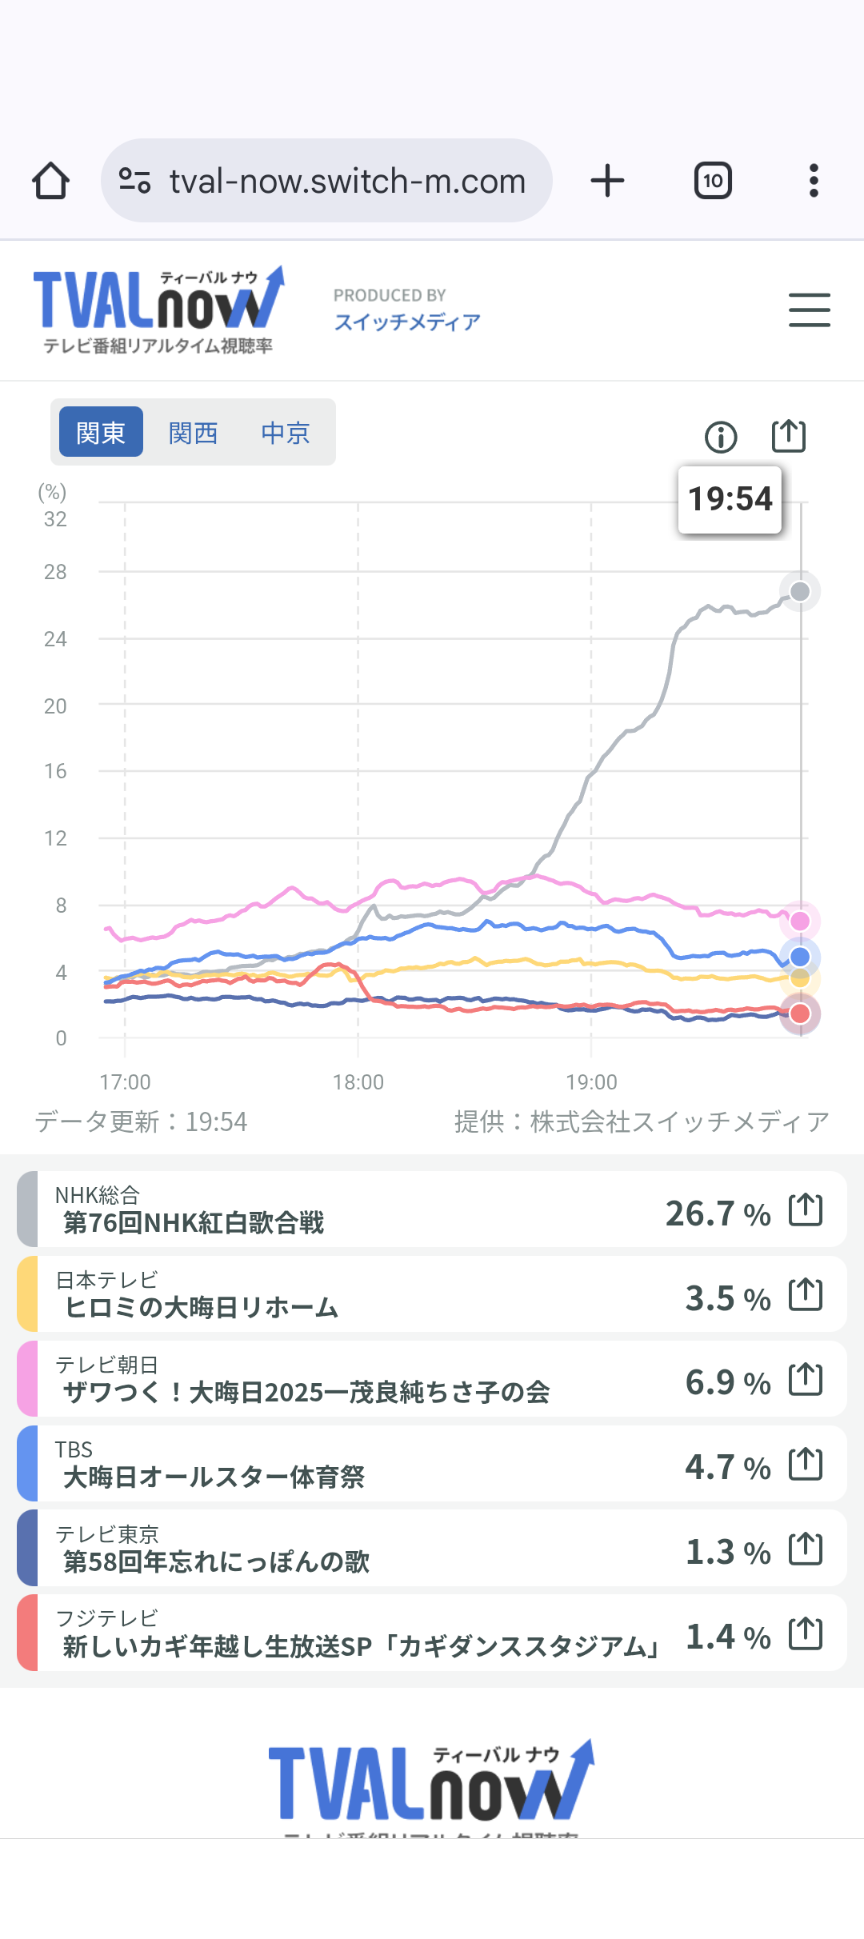Viewport: 864px width, 1939px height.
Task: Open the browser three-dot menu
Action: tap(814, 181)
